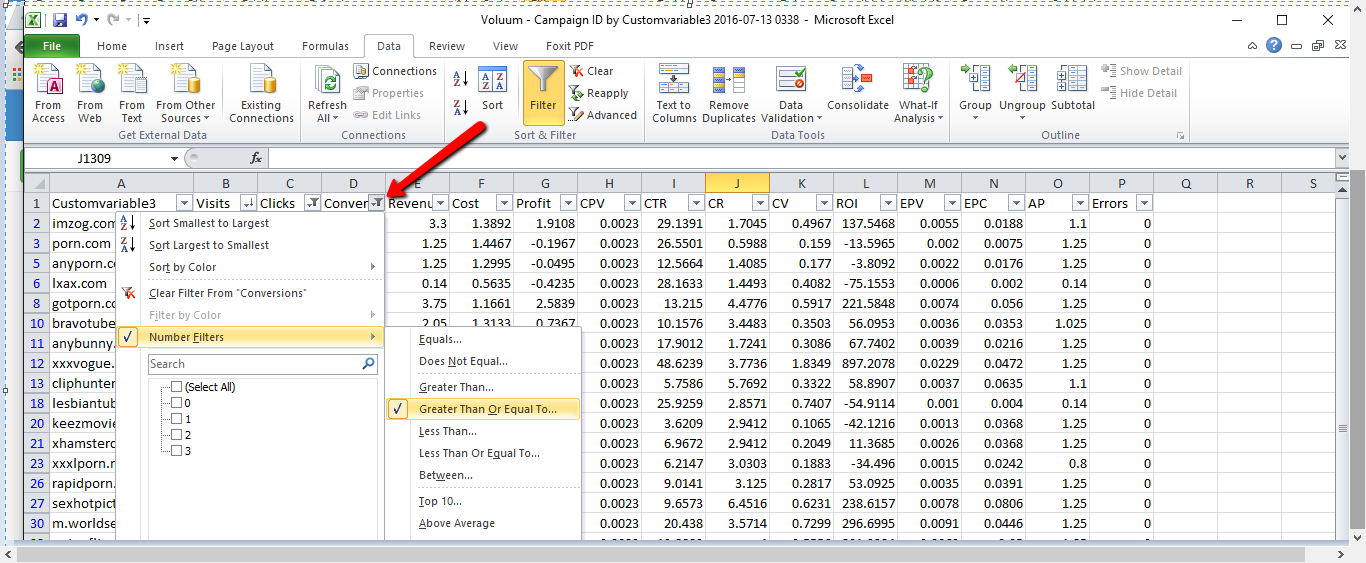1366x563 pixels.
Task: Check the filter value 2 checkbox
Action: point(177,435)
